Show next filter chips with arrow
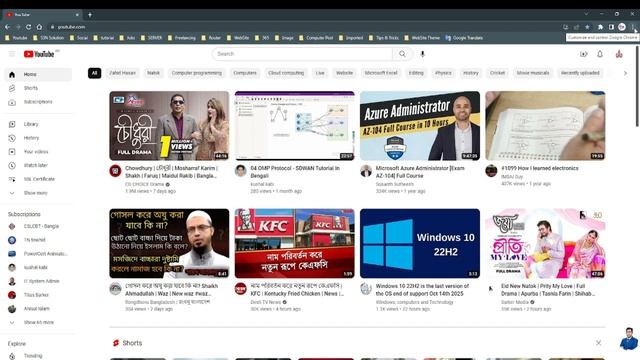Image resolution: width=640 pixels, height=360 pixels. (625, 73)
